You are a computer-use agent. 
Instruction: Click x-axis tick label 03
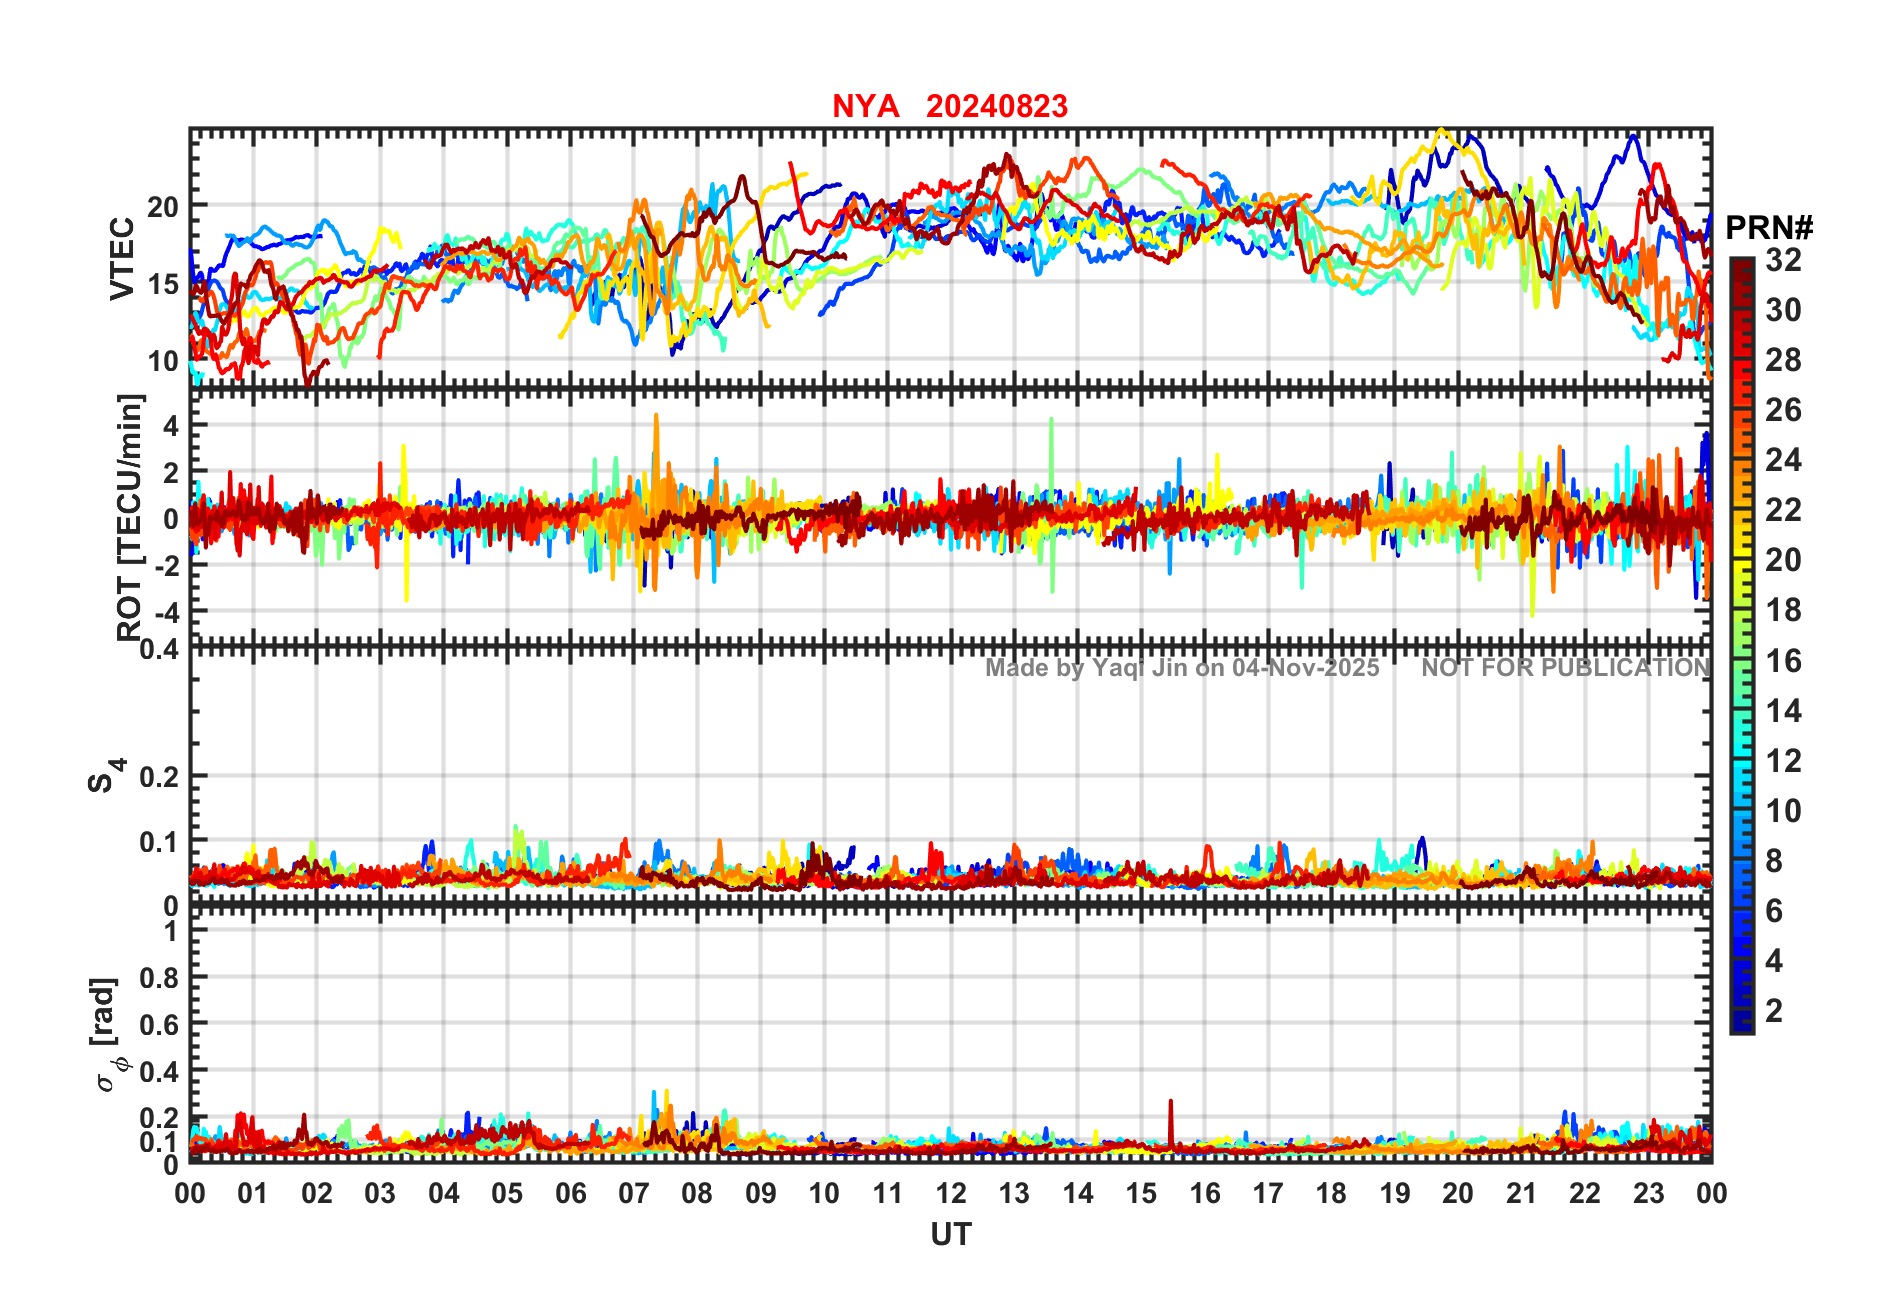pyautogui.click(x=380, y=1193)
